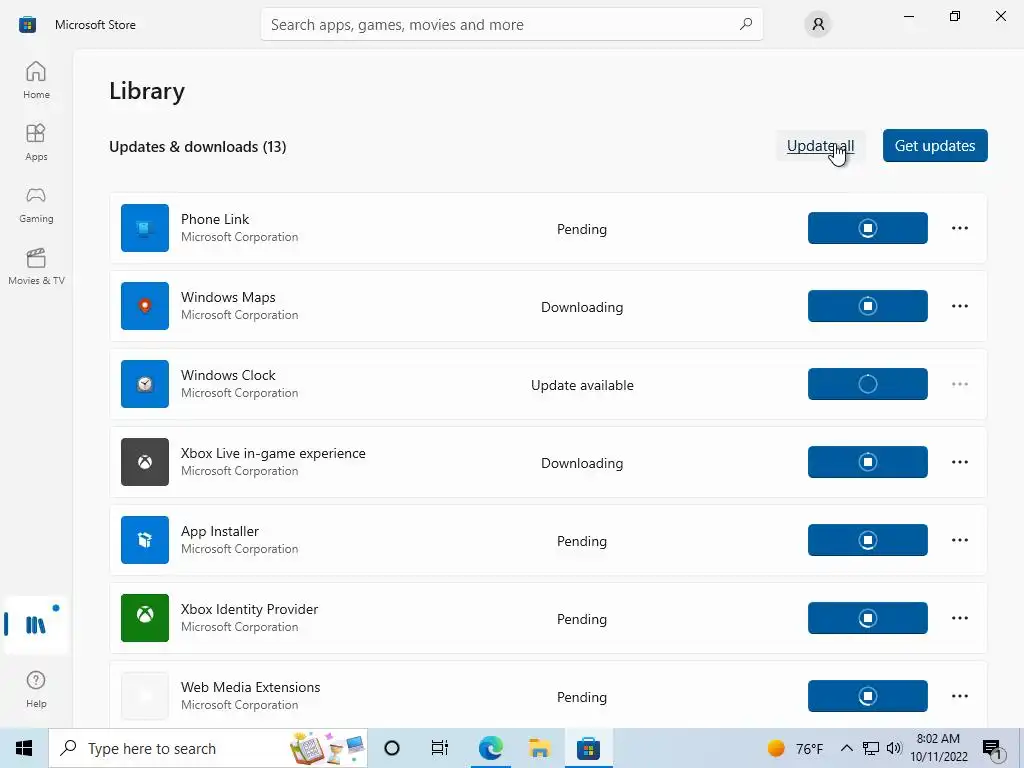The image size is (1024, 768).
Task: Open the taskbar clock and date
Action: pos(938,748)
